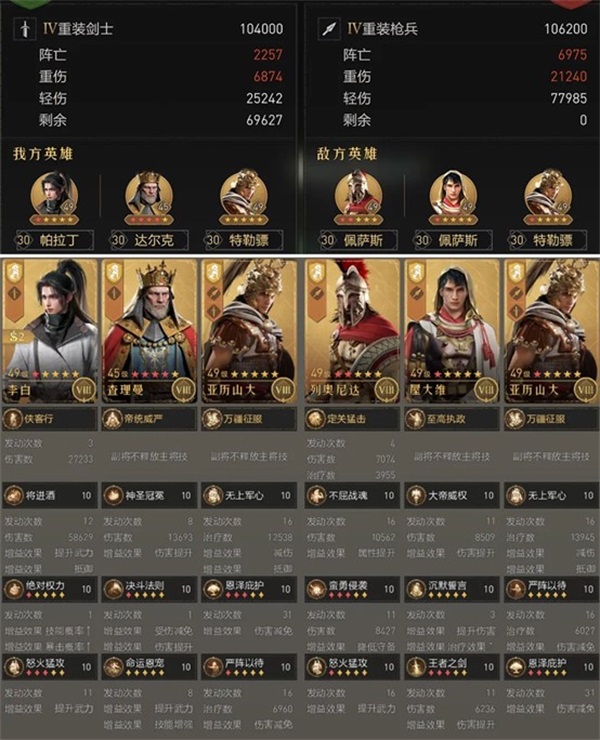Select 达尔克 hero round avatar

149,196
